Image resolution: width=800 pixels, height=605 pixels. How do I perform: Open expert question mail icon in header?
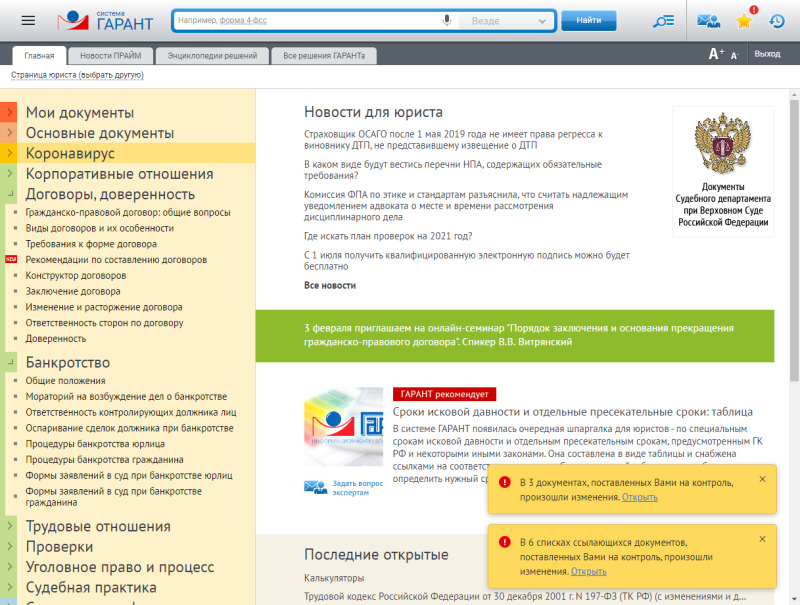click(x=708, y=21)
